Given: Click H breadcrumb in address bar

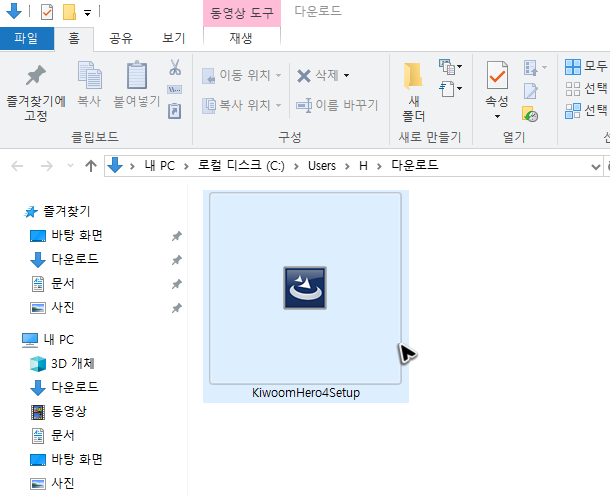Looking at the screenshot, I should click(x=363, y=166).
